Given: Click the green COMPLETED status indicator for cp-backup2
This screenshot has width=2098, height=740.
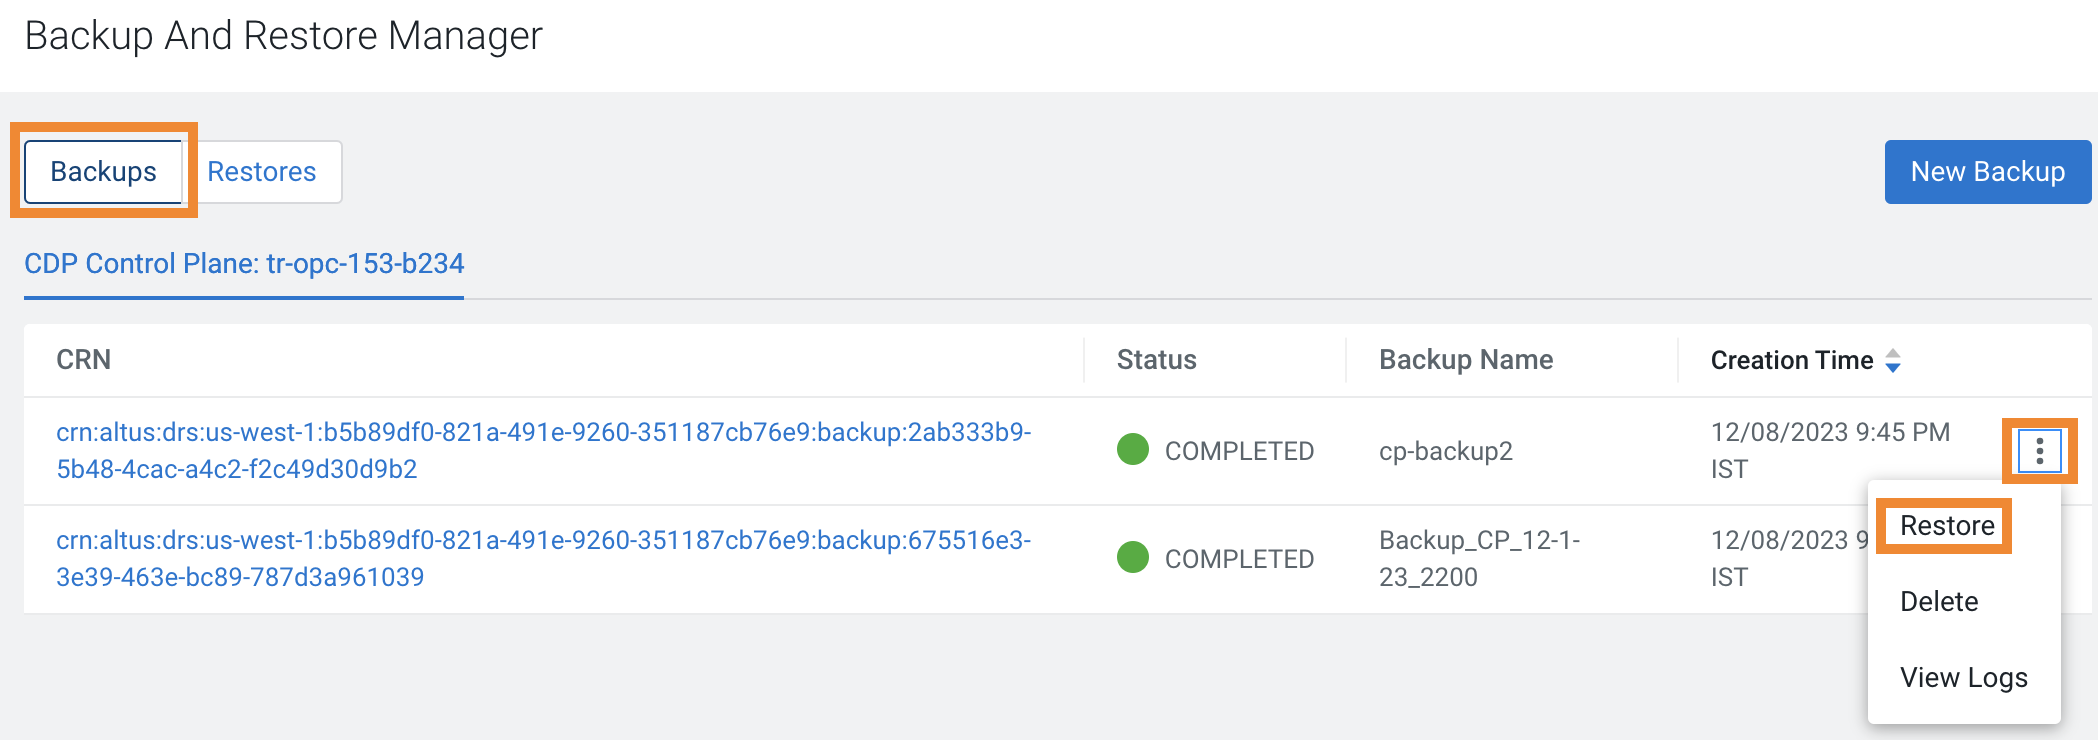Looking at the screenshot, I should coord(1132,451).
